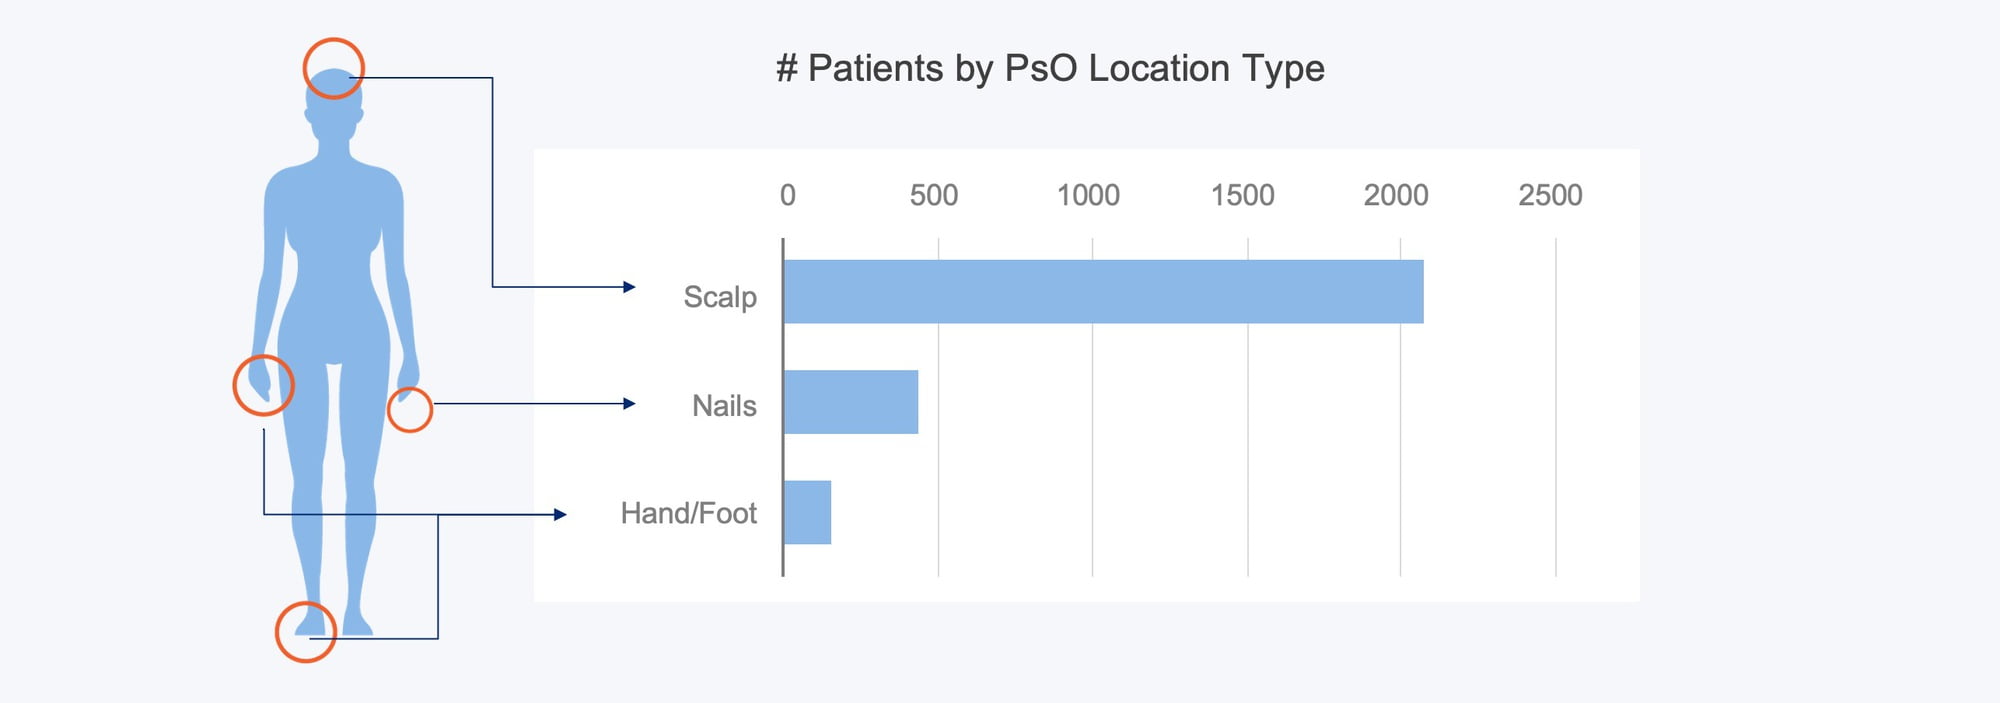Screen dimensions: 2000x703
Task: Click the Hand/Foot category label
Action: (x=689, y=513)
